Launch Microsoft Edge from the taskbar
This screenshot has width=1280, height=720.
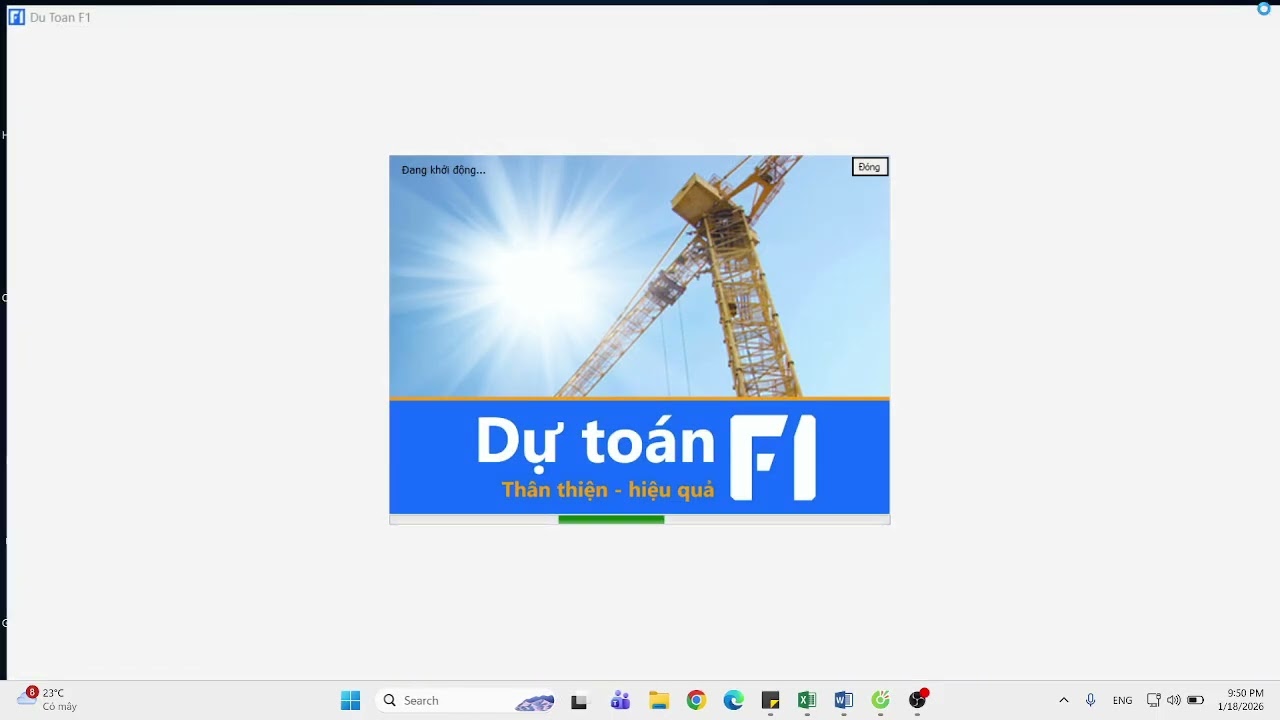[x=734, y=700]
